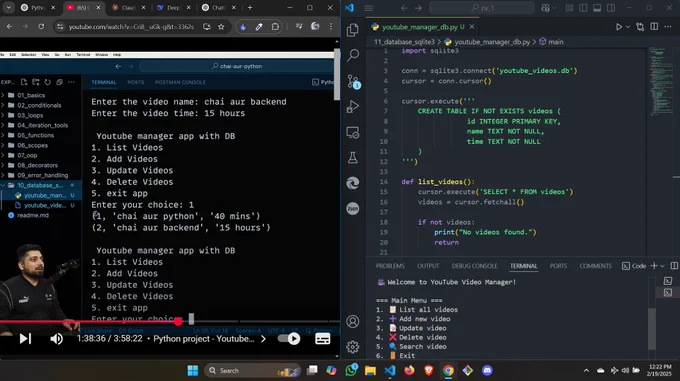The image size is (680, 381).
Task: Click the YouTube address bar URL
Action: pyautogui.click(x=131, y=26)
